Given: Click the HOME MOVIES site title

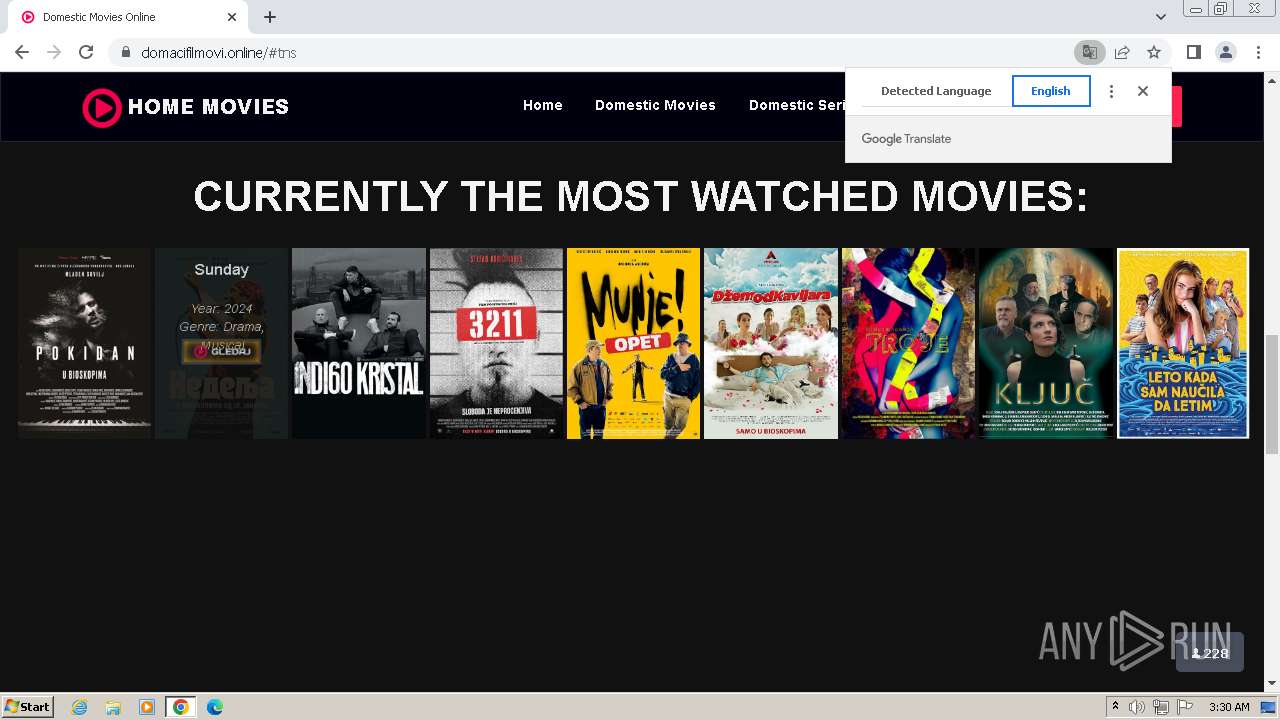Looking at the screenshot, I should tap(208, 107).
